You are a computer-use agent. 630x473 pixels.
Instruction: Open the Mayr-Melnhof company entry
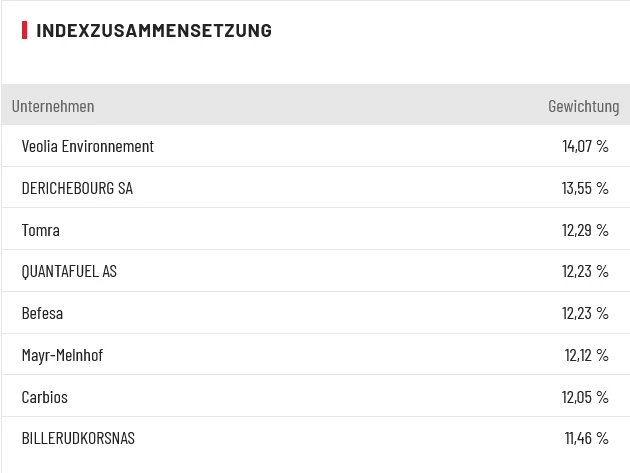[x=62, y=355]
